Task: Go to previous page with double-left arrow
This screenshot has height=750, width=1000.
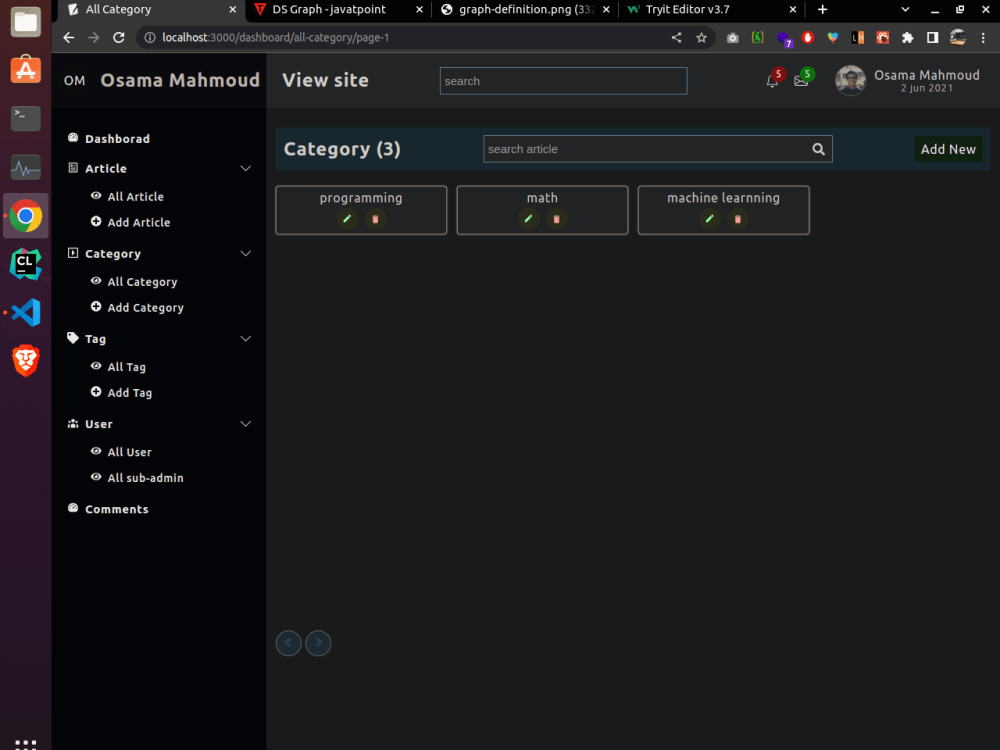Action: [288, 643]
